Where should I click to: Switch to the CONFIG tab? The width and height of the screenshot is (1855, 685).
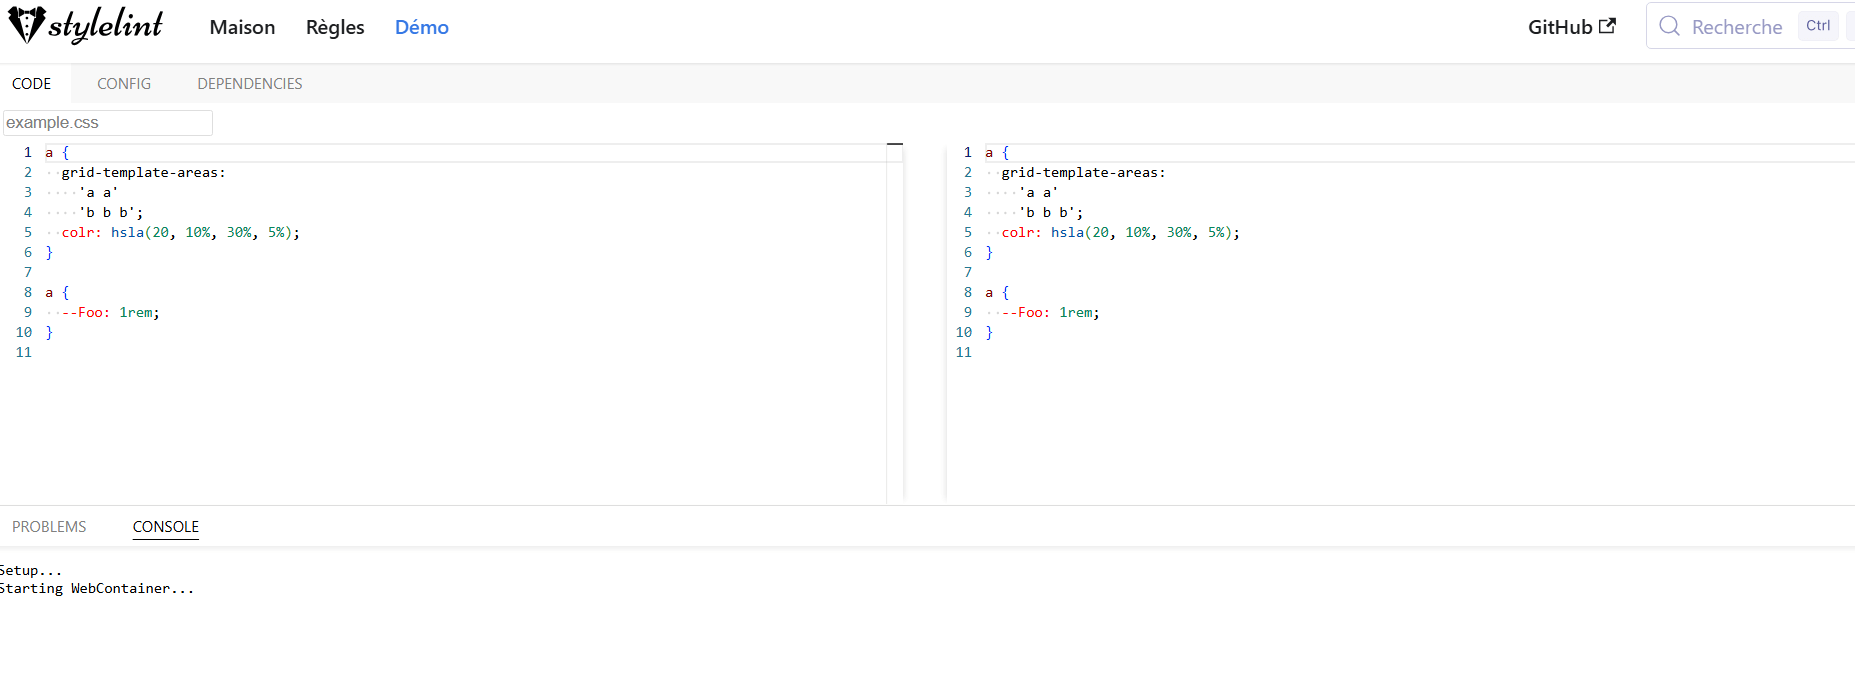pos(124,84)
